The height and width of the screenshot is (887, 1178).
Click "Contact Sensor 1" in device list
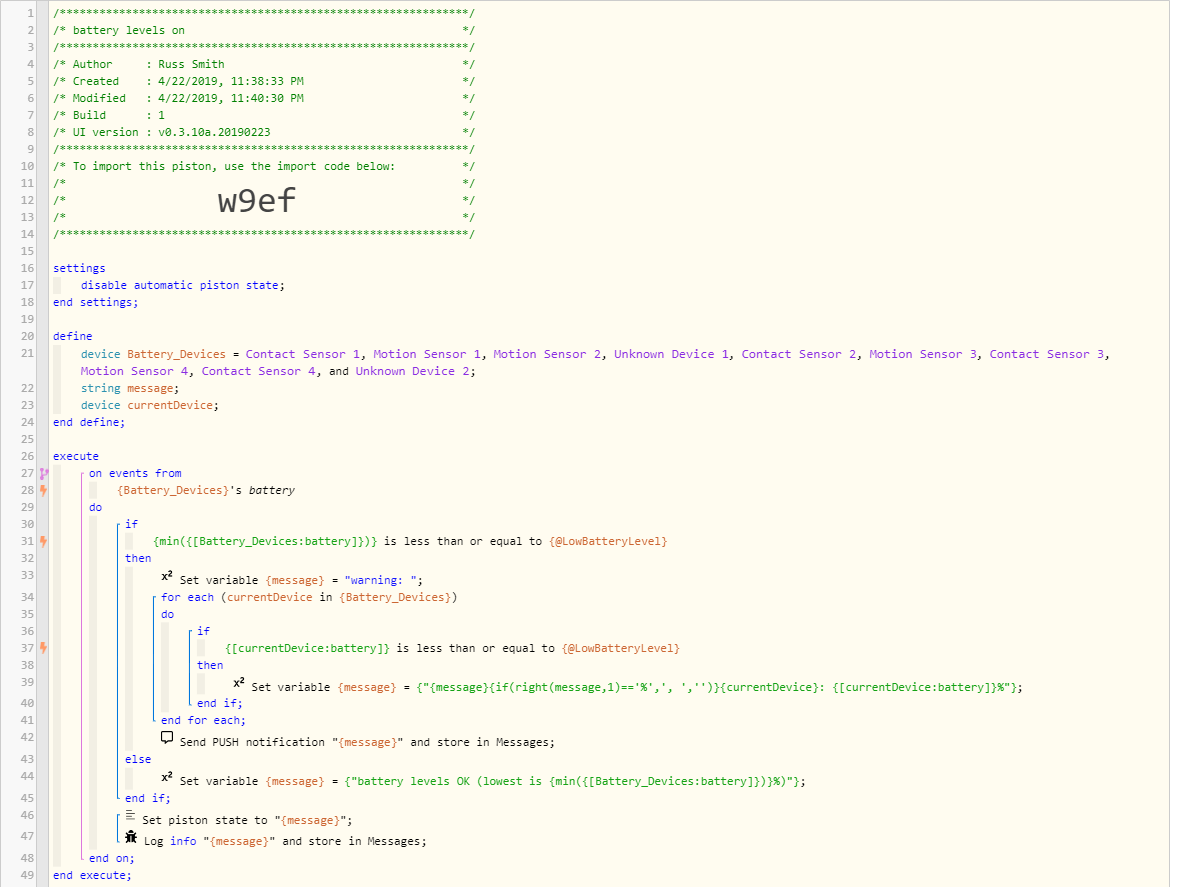303,354
